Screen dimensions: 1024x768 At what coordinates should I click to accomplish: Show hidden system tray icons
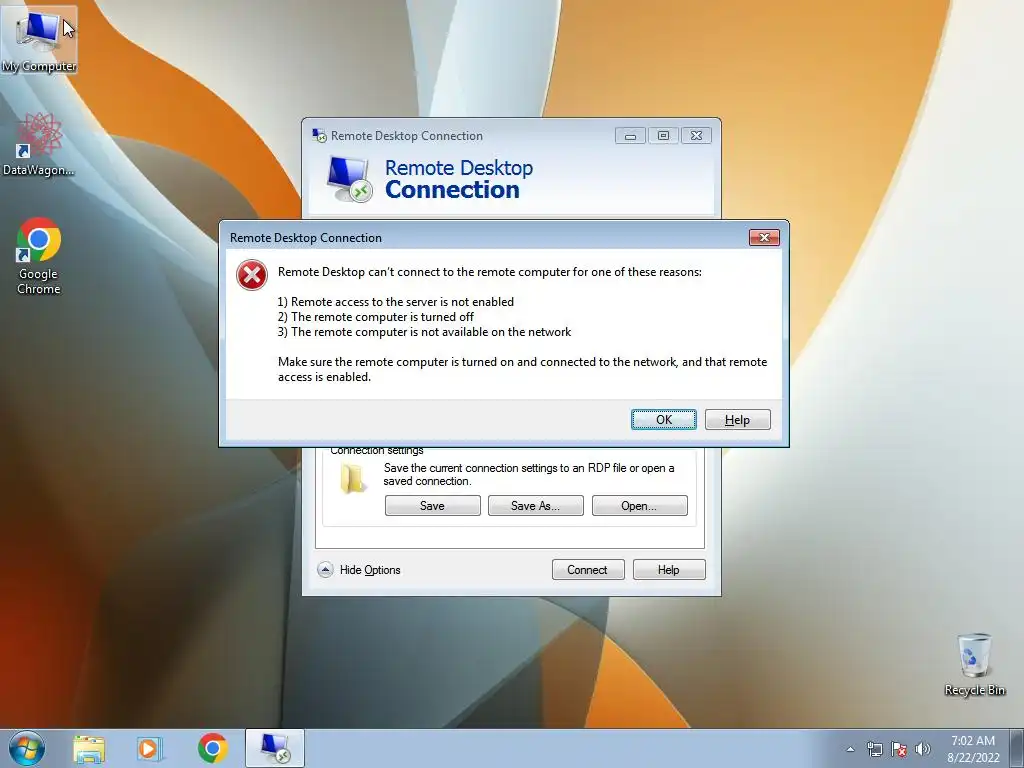click(x=850, y=749)
